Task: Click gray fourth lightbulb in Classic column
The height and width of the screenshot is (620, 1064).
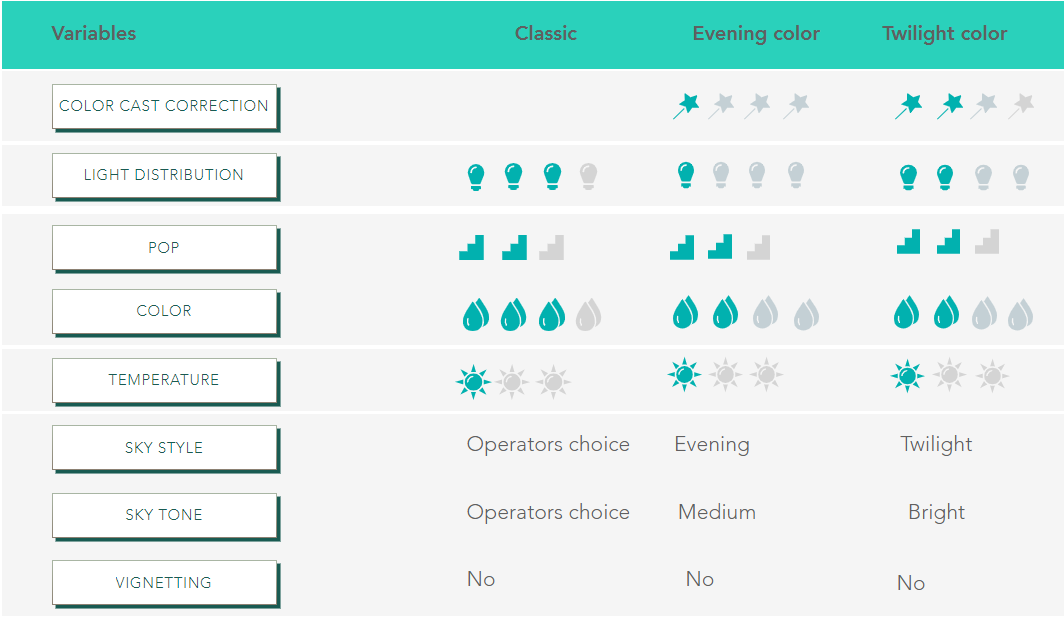Action: point(588,177)
